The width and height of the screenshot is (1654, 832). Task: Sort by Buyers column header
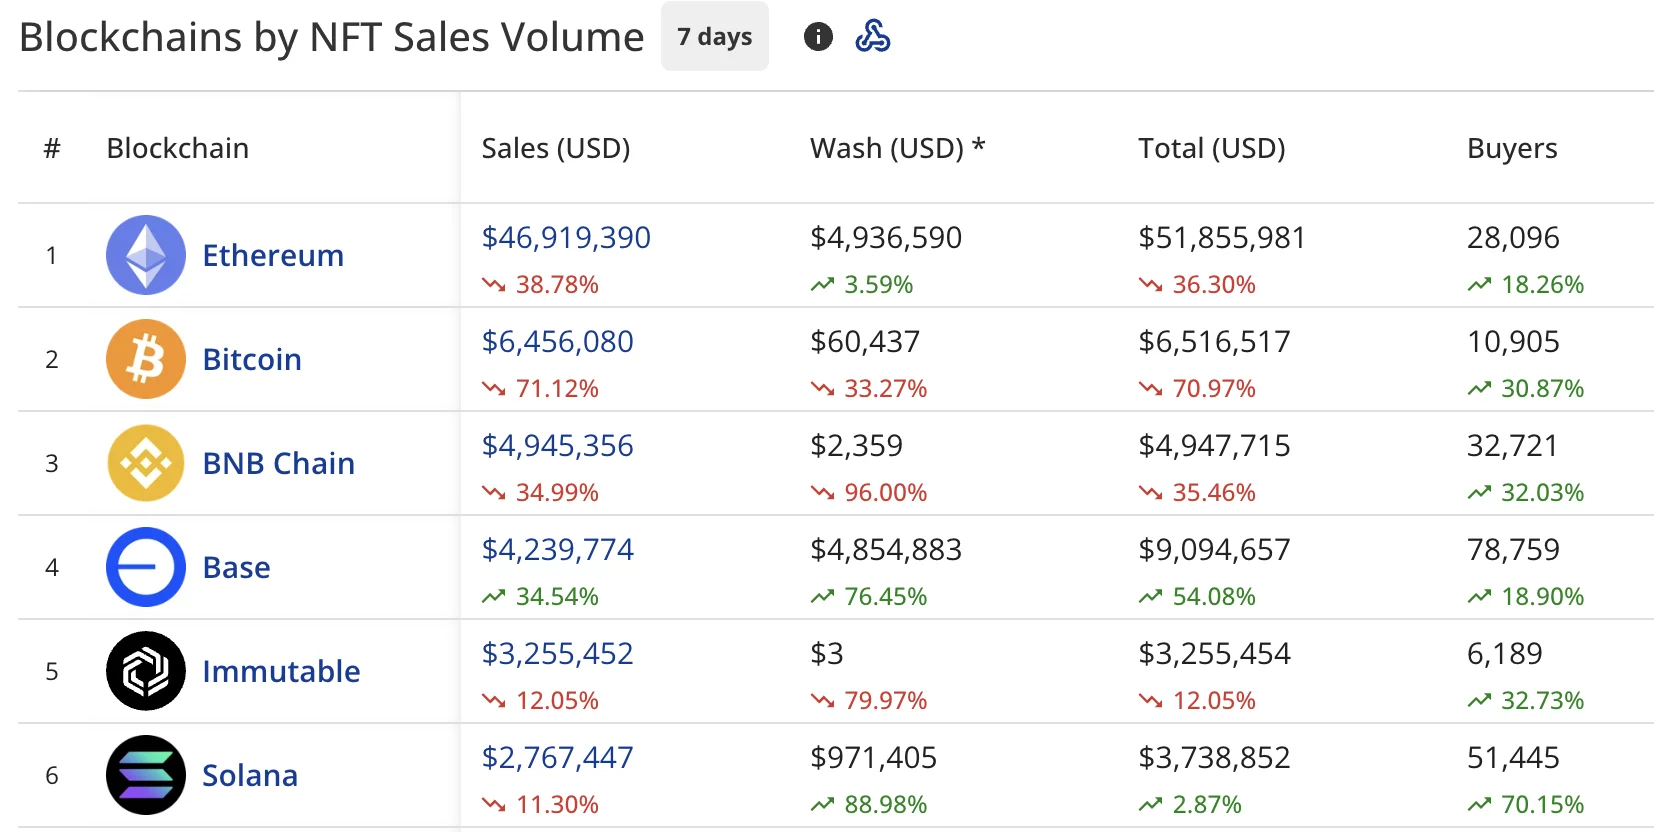(1511, 148)
